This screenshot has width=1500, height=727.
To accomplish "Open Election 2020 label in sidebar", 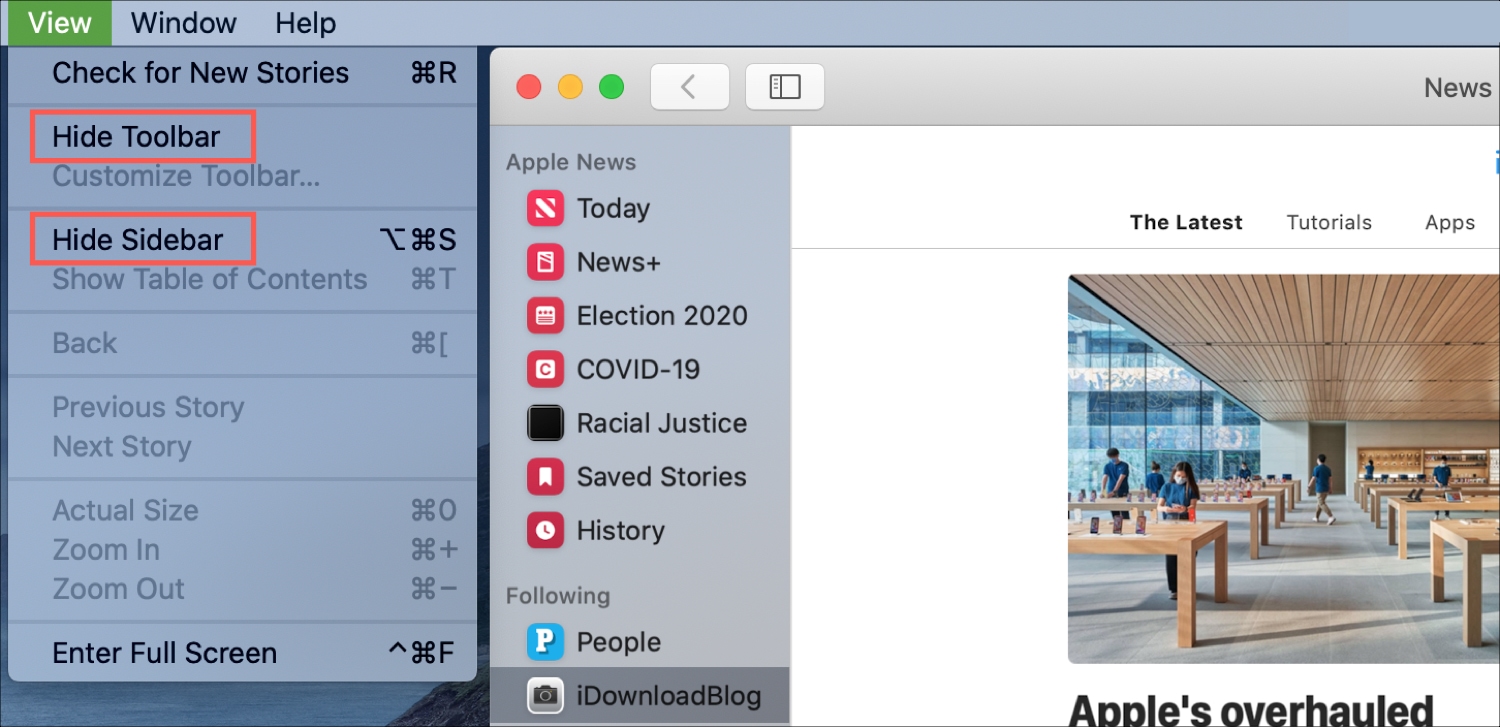I will (x=662, y=316).
